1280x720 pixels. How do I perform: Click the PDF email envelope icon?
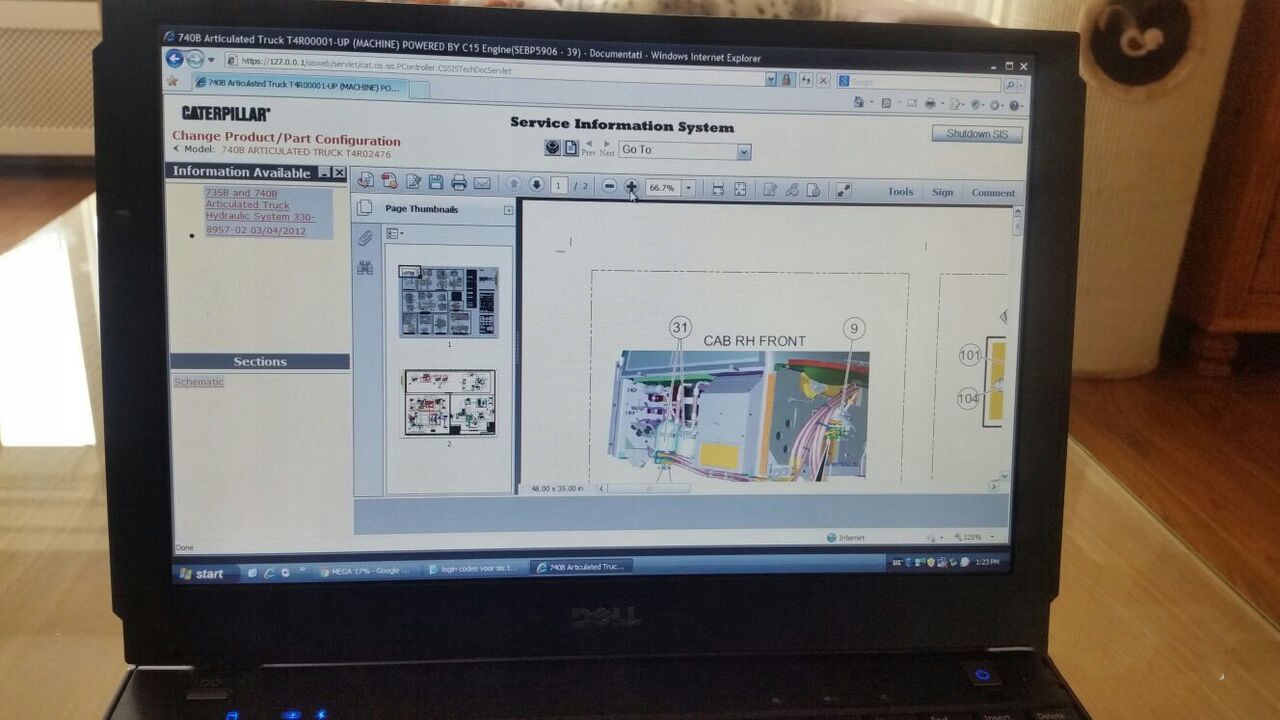coord(482,183)
